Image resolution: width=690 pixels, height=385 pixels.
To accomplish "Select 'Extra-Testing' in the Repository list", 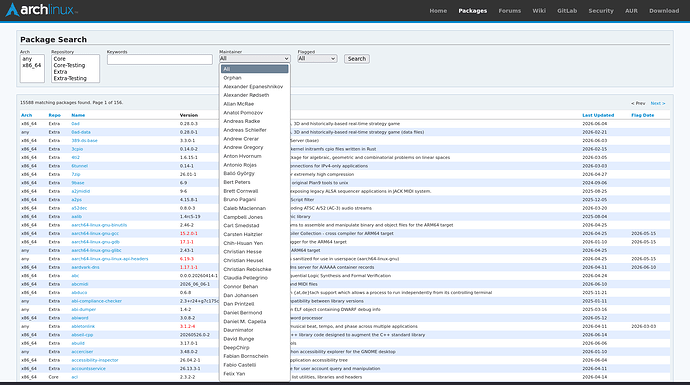I will click(x=75, y=78).
